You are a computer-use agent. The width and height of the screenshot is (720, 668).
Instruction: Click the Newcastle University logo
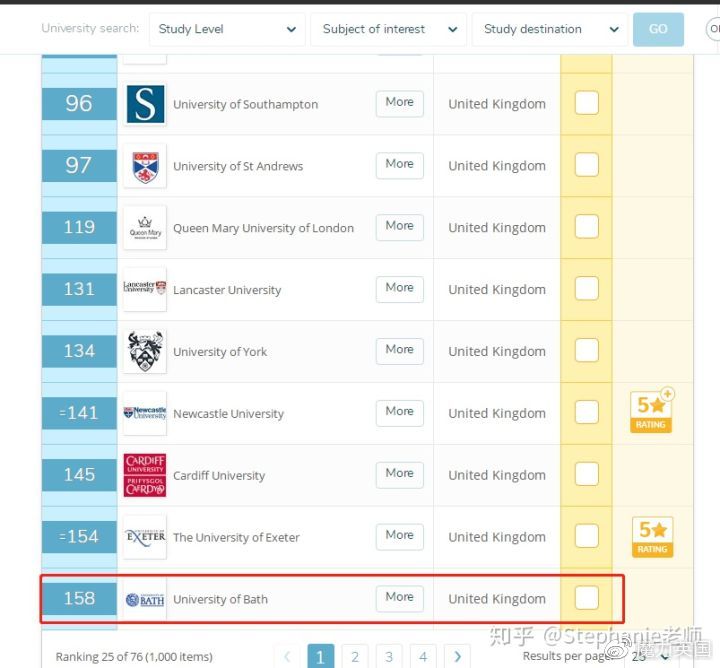(145, 413)
